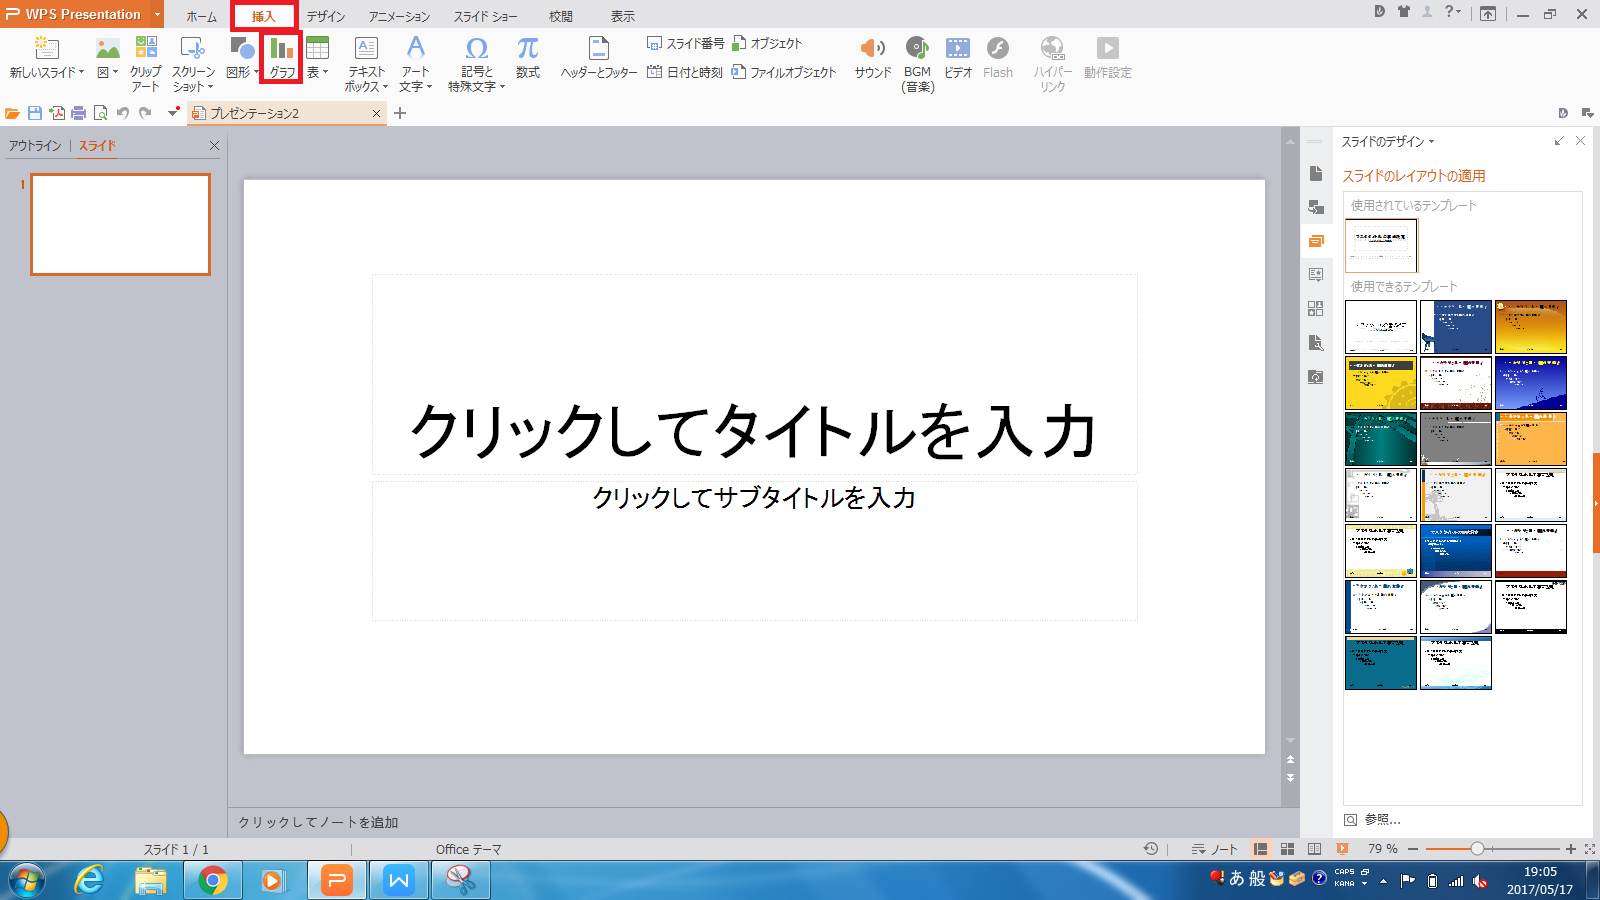This screenshot has height=900, width=1600.
Task: Add a new document tab with plus
Action: click(x=400, y=113)
